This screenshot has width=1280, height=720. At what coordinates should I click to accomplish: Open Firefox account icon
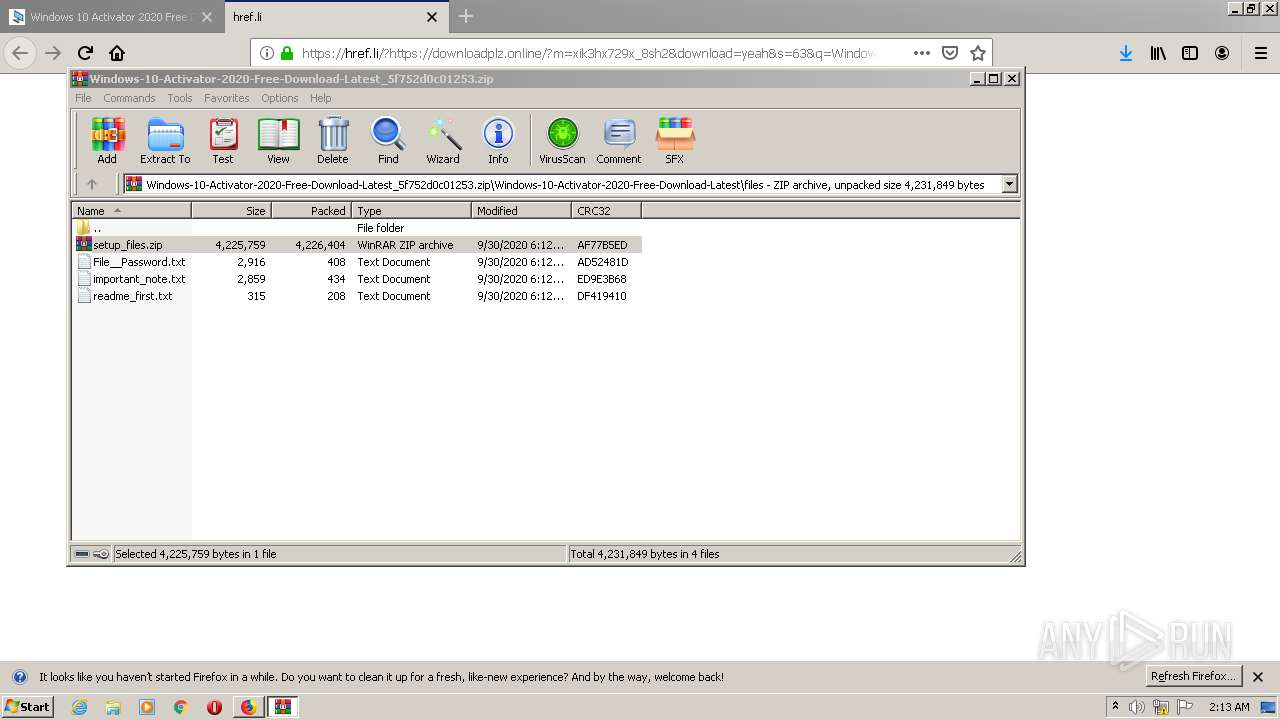coord(1222,53)
